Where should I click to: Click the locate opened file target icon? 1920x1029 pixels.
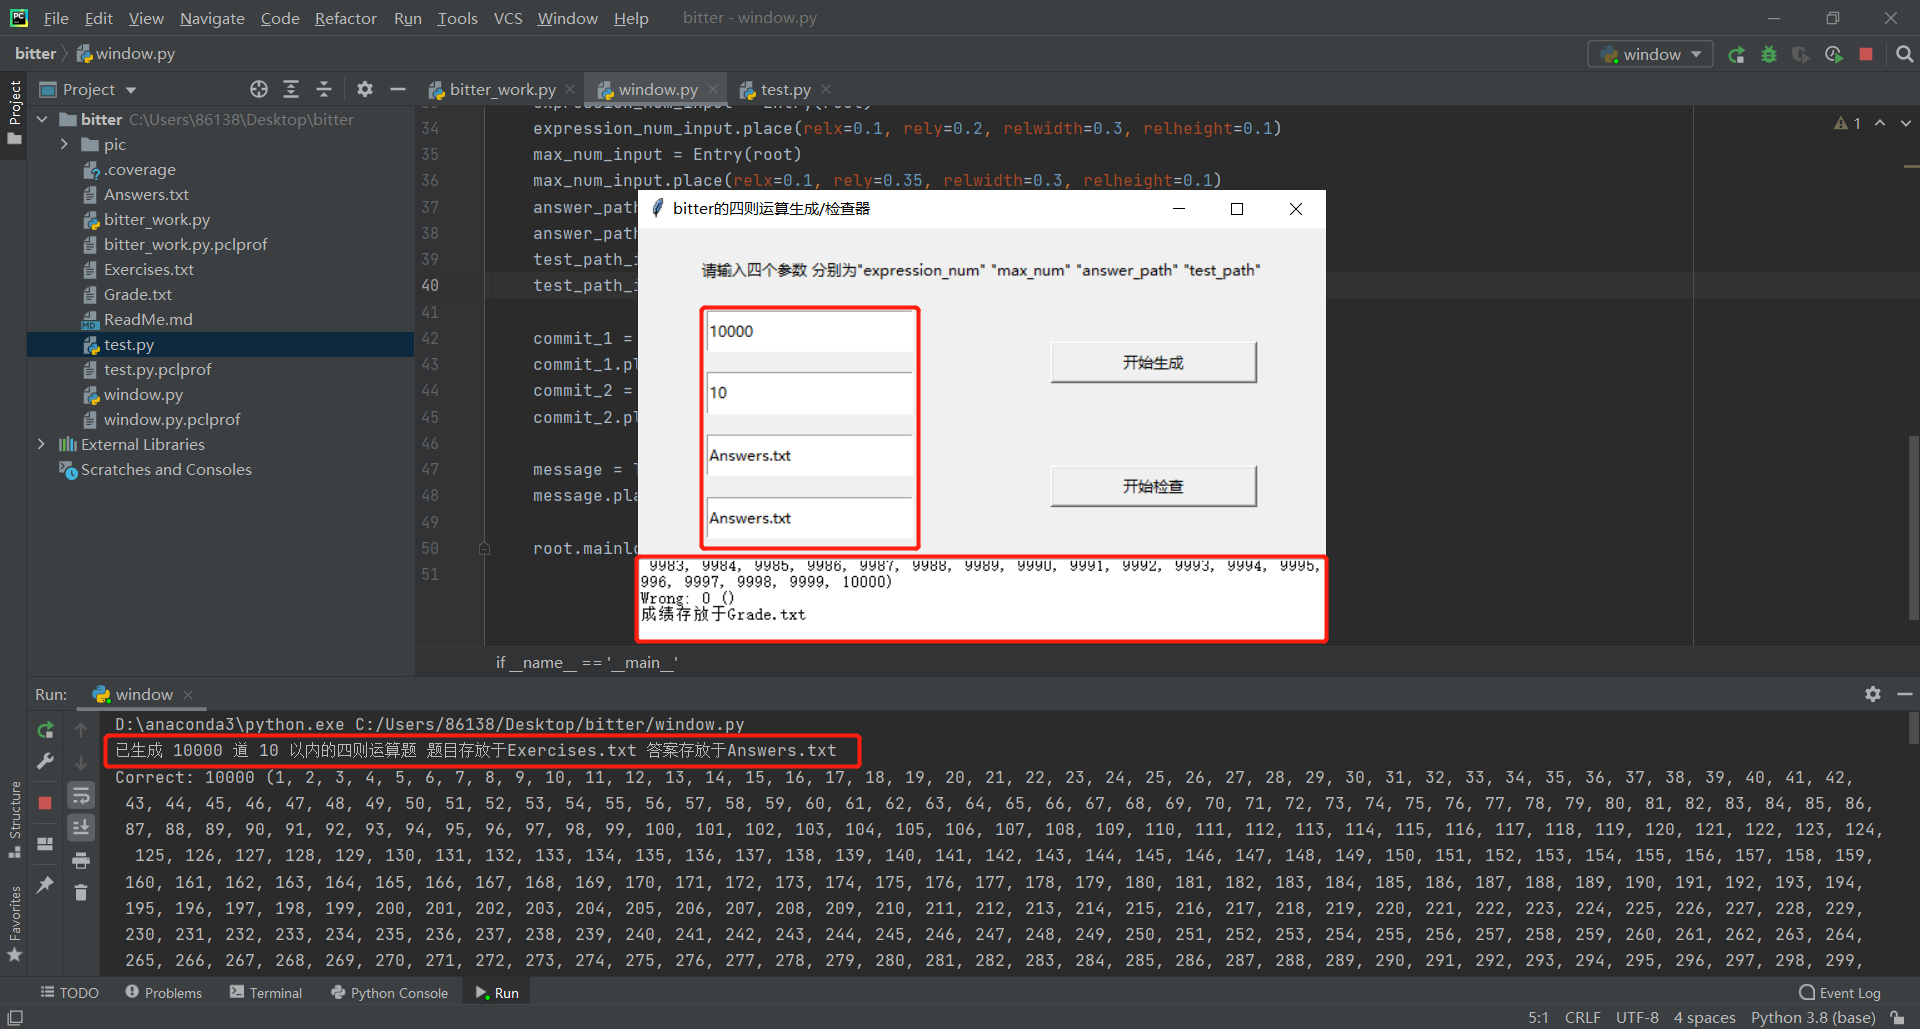(259, 89)
